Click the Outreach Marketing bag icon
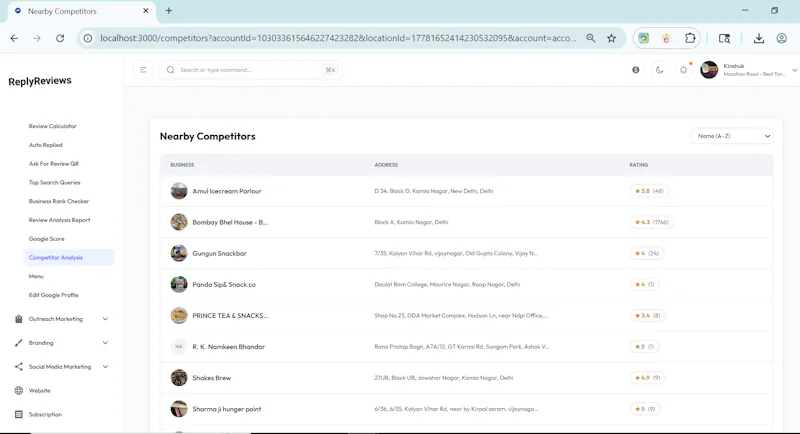 click(19, 319)
